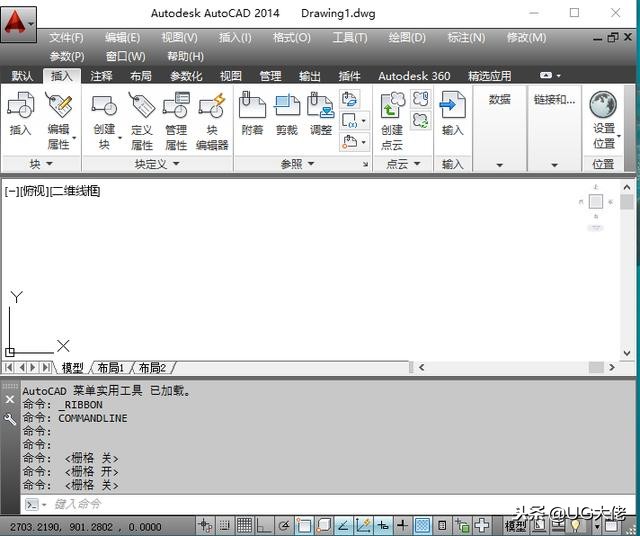
Task: Open the 参数化 ribbon tab
Action: pyautogui.click(x=186, y=76)
